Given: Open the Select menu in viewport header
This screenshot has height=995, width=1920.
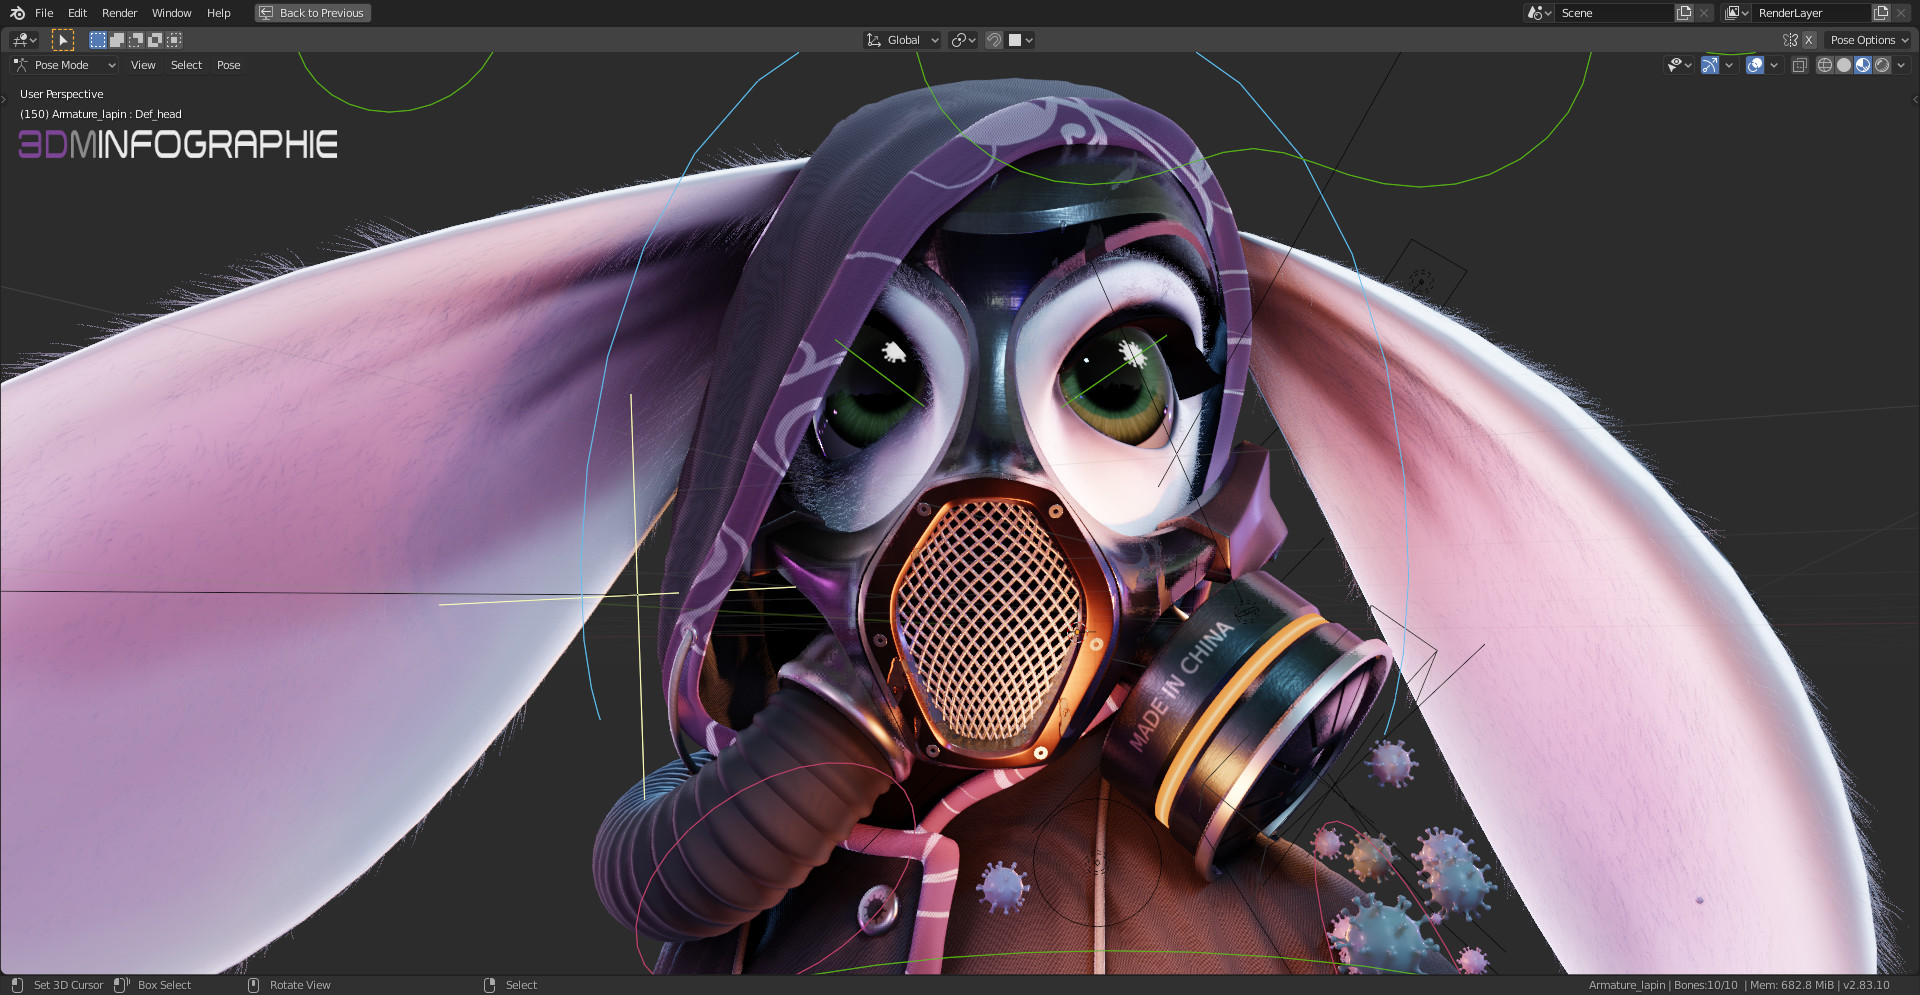Looking at the screenshot, I should pos(186,65).
